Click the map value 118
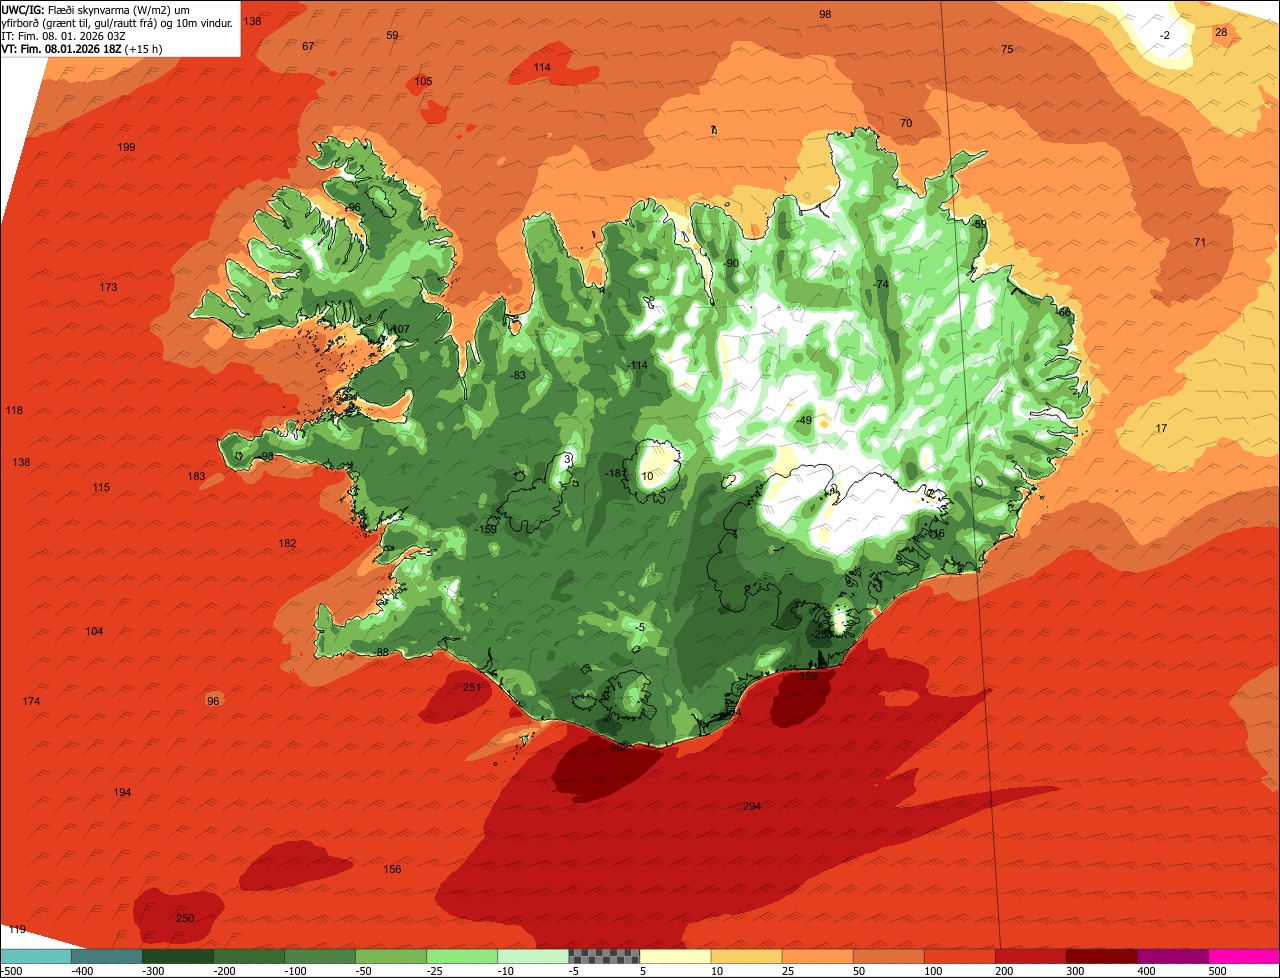Screen dimensions: 1280x978 [14, 410]
